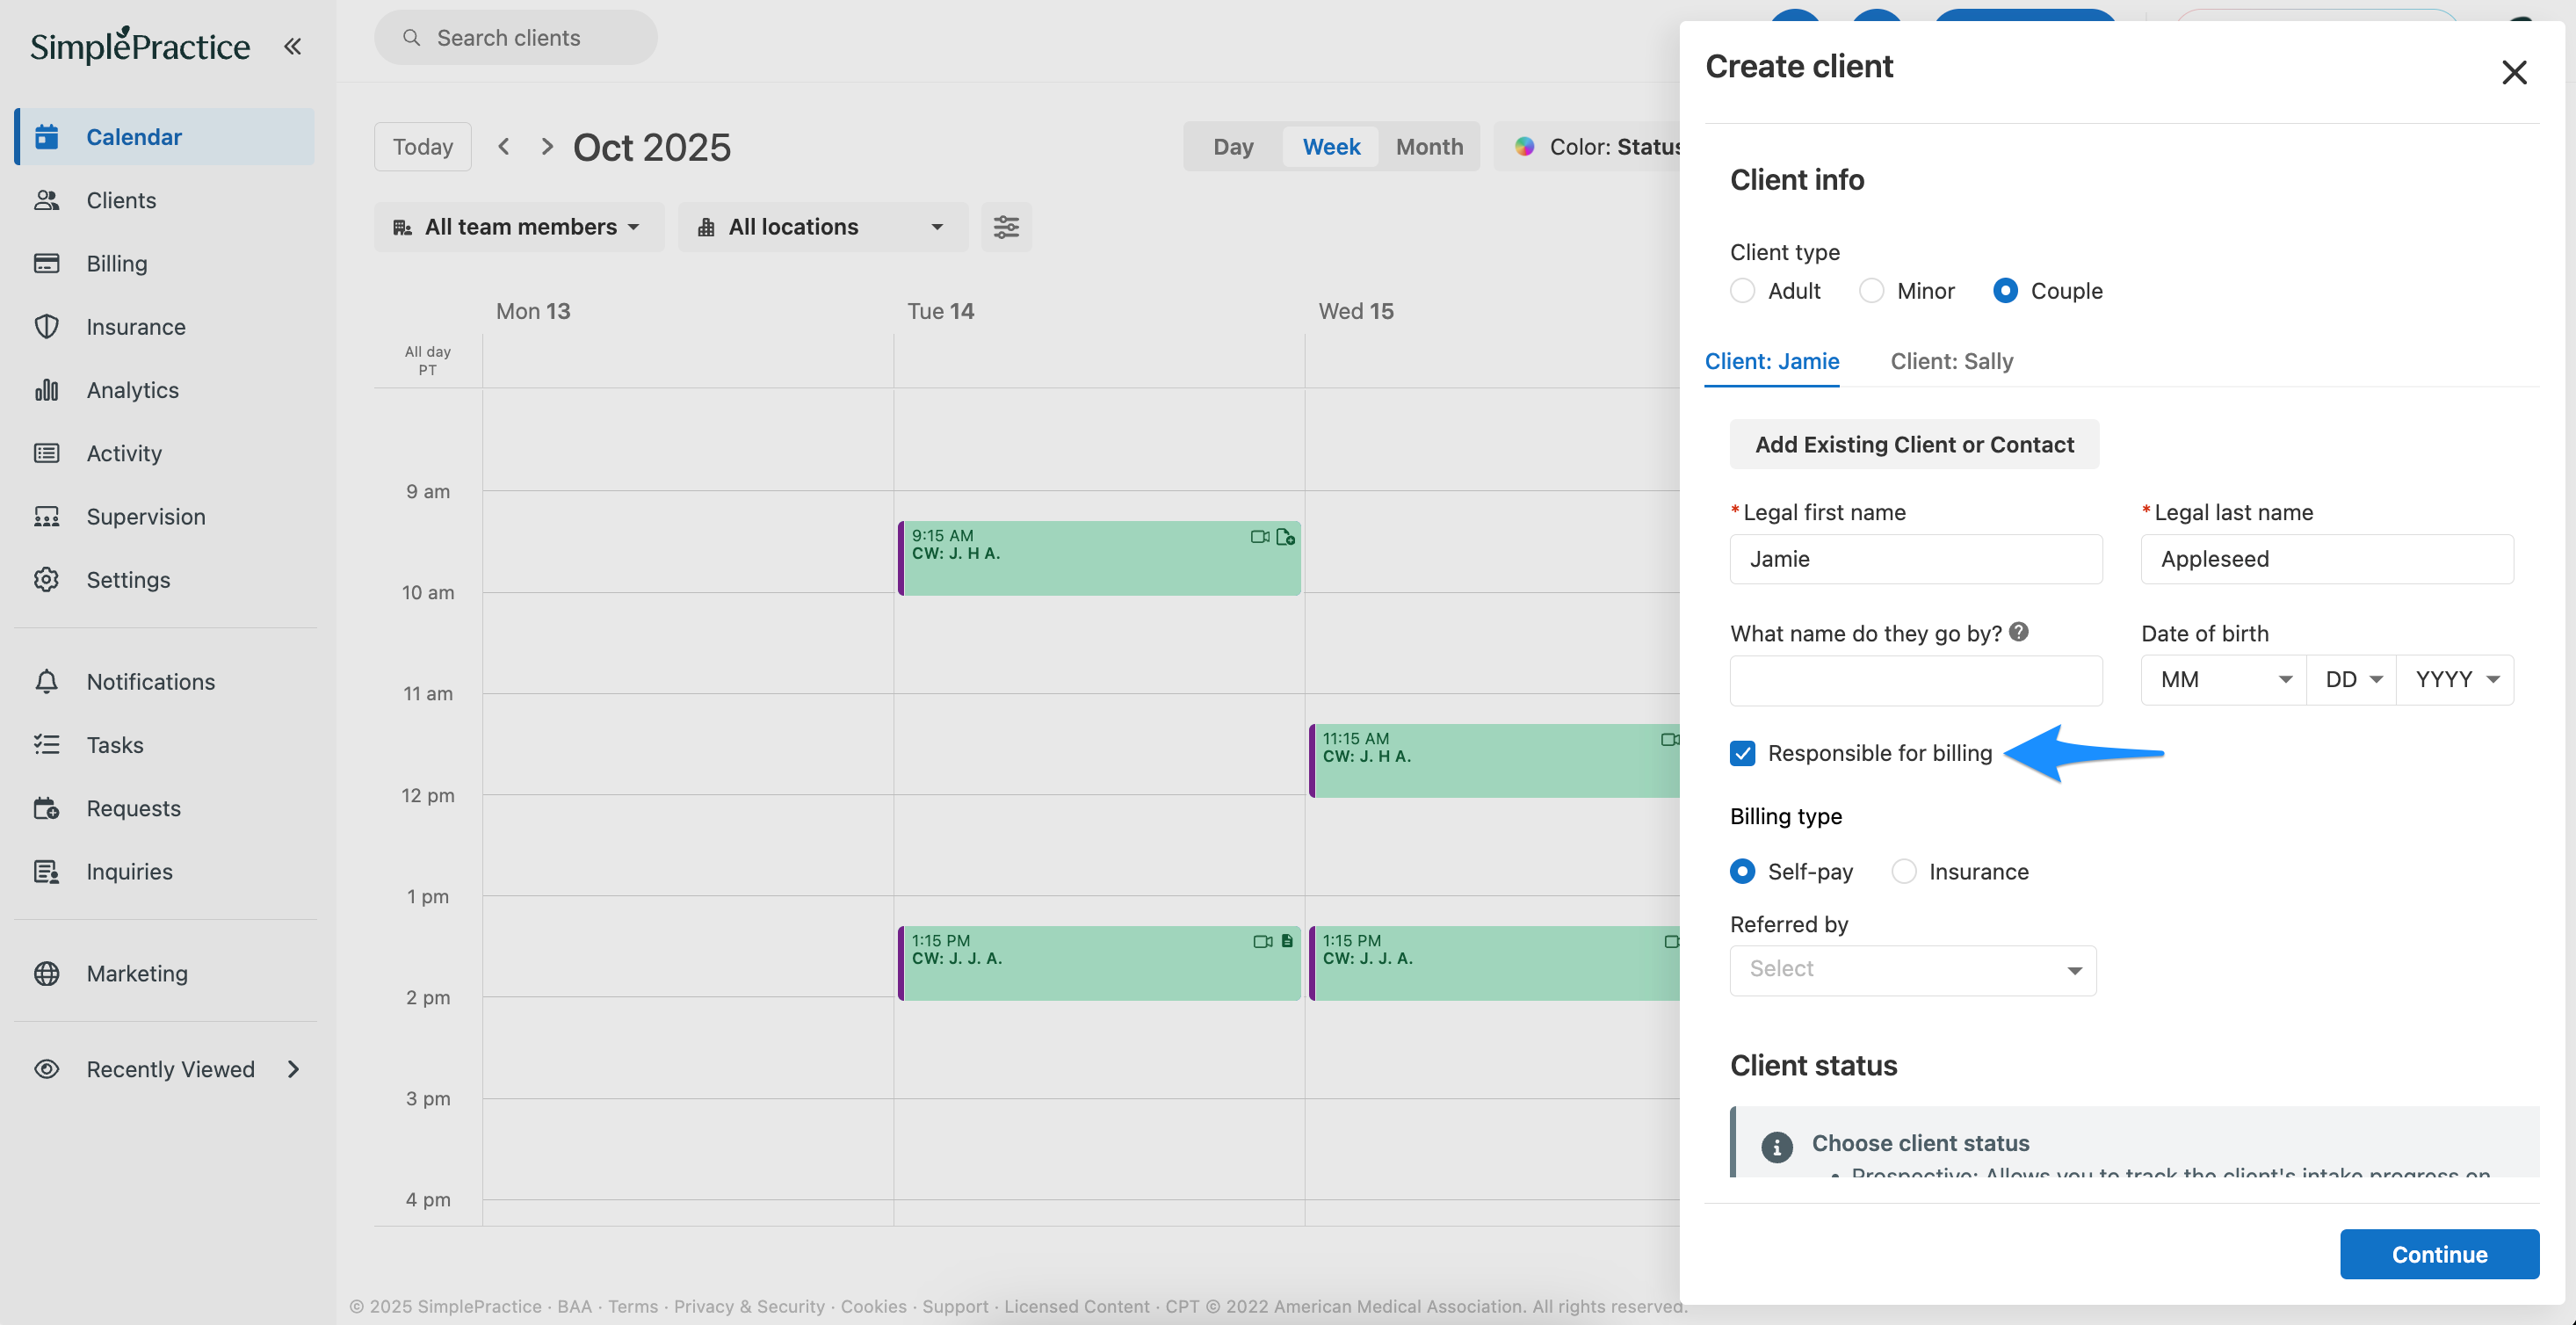Viewport: 2576px width, 1325px height.
Task: Click note icon on Tue 1:15 PM appointment
Action: coord(1286,941)
